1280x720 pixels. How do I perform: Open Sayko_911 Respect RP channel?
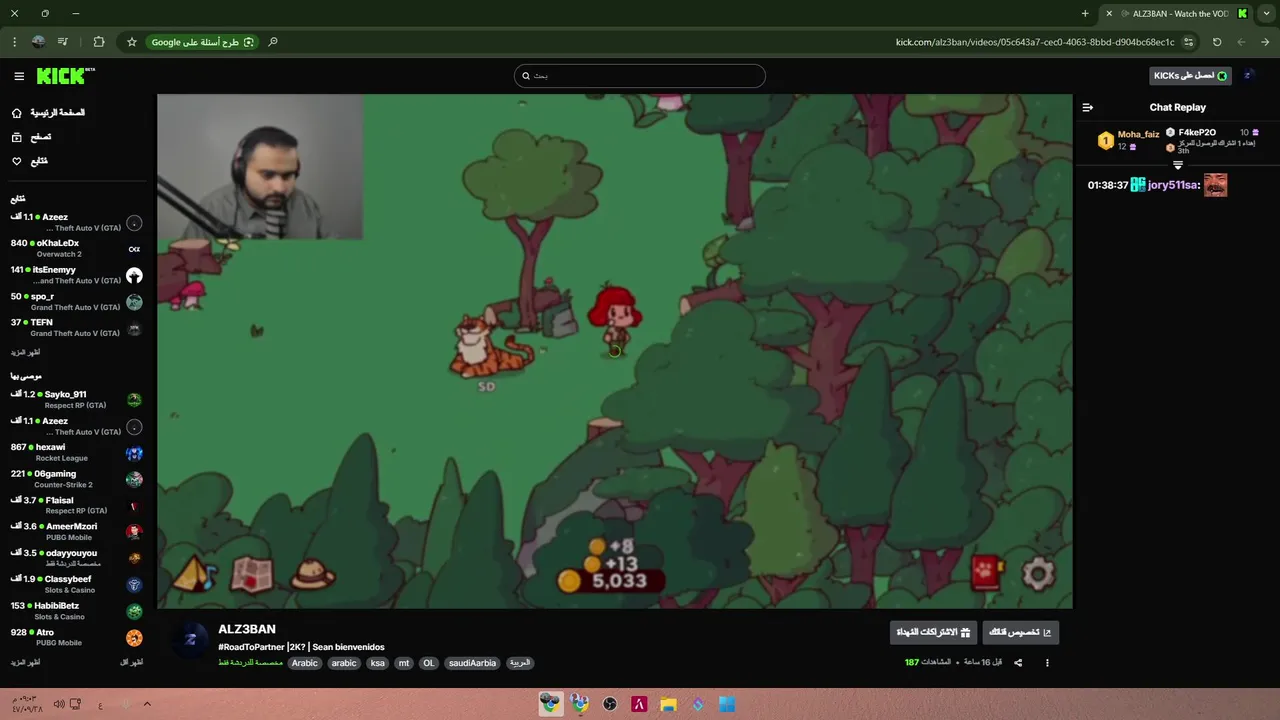76,400
